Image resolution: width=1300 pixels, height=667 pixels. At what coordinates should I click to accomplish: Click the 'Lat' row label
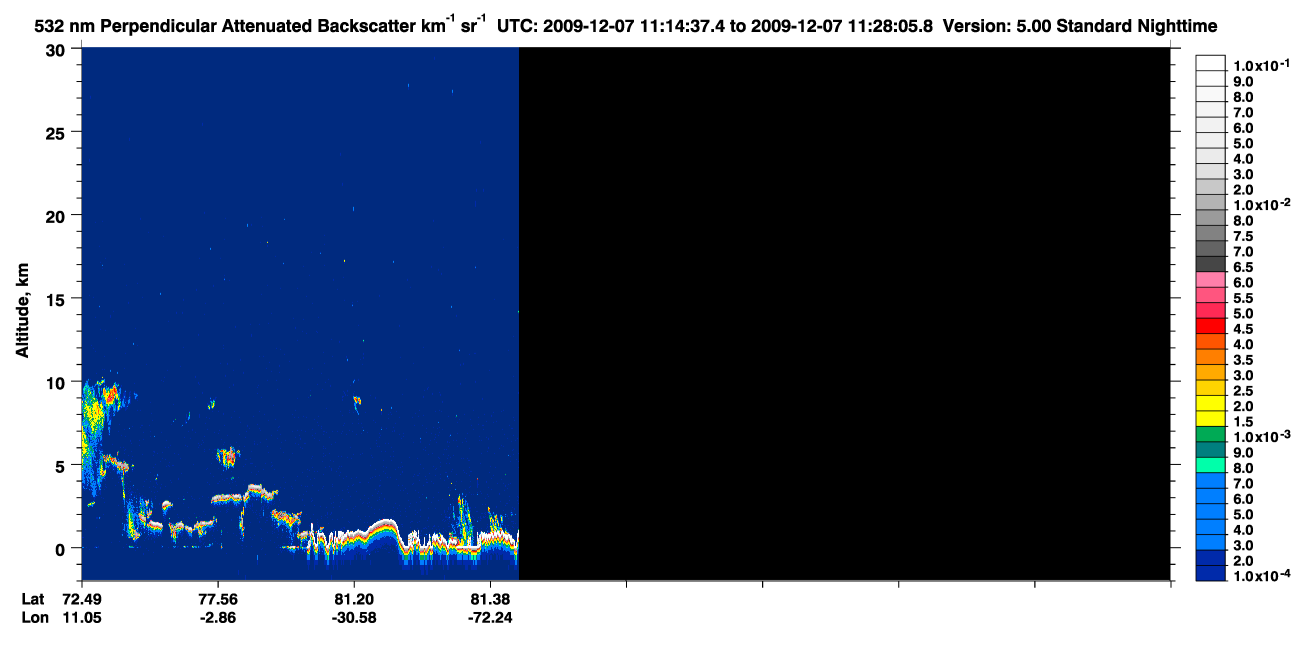pos(32,598)
